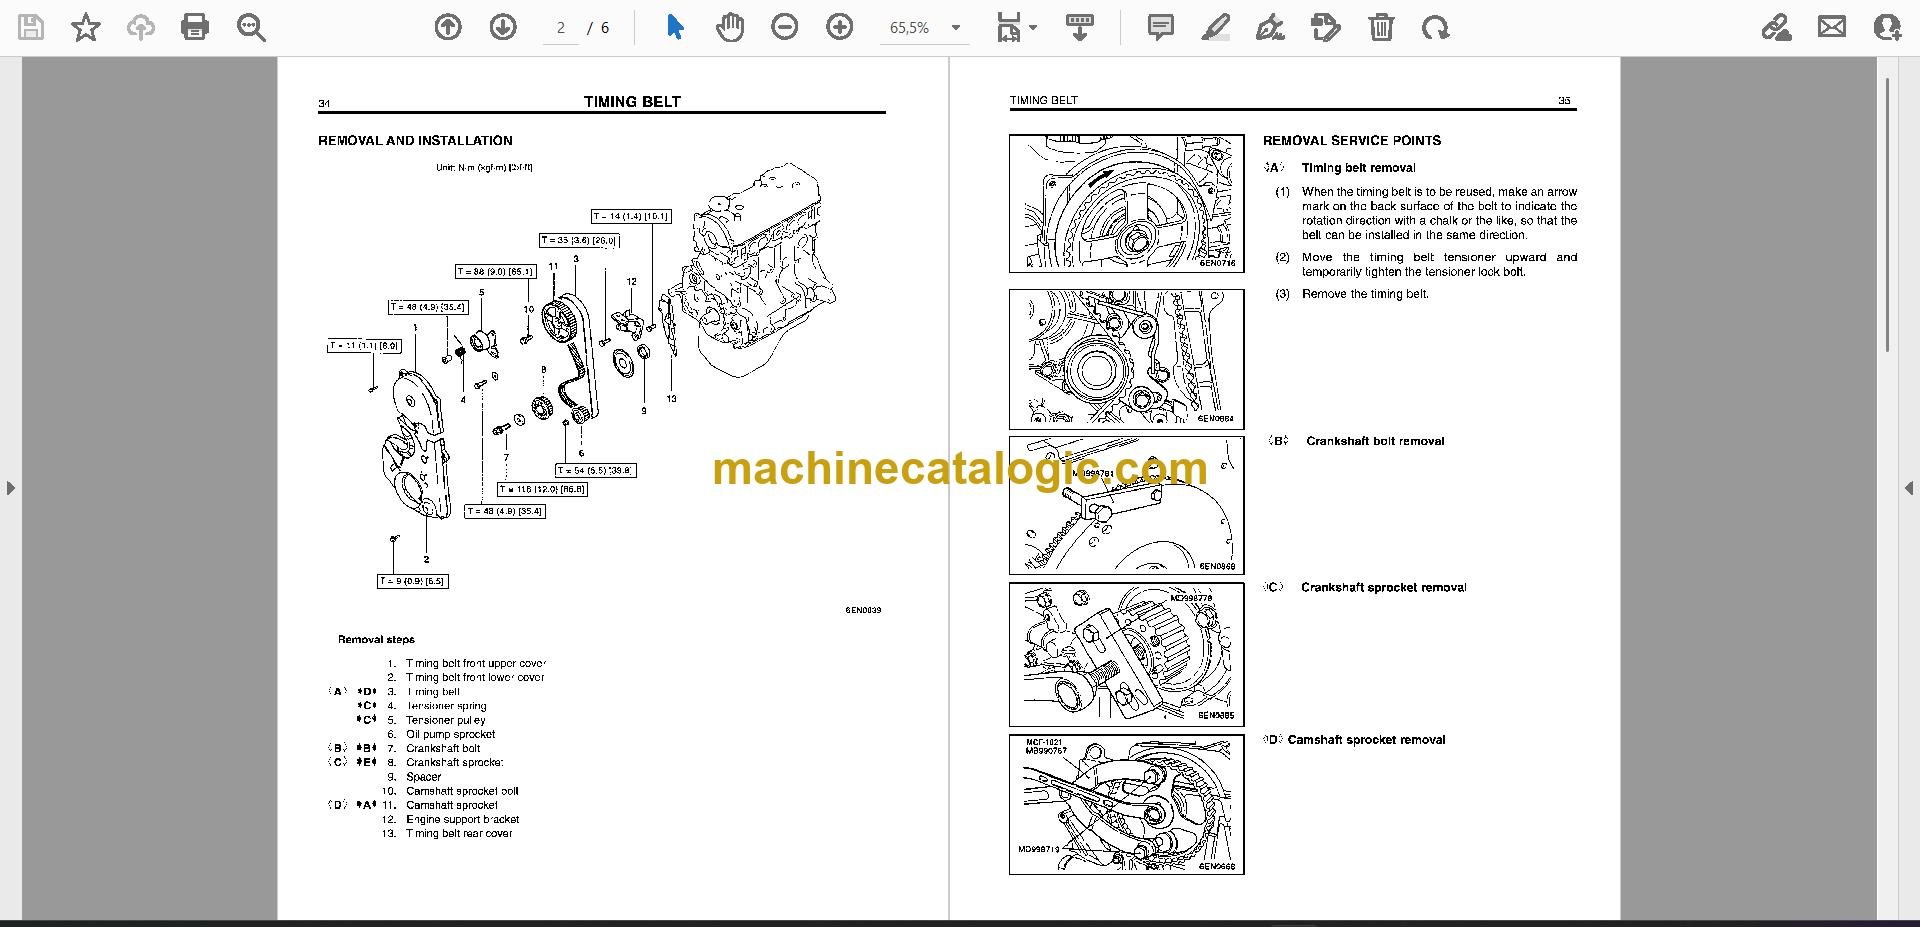This screenshot has width=1920, height=927.
Task: Click the stamp tool icon
Action: (x=1325, y=28)
